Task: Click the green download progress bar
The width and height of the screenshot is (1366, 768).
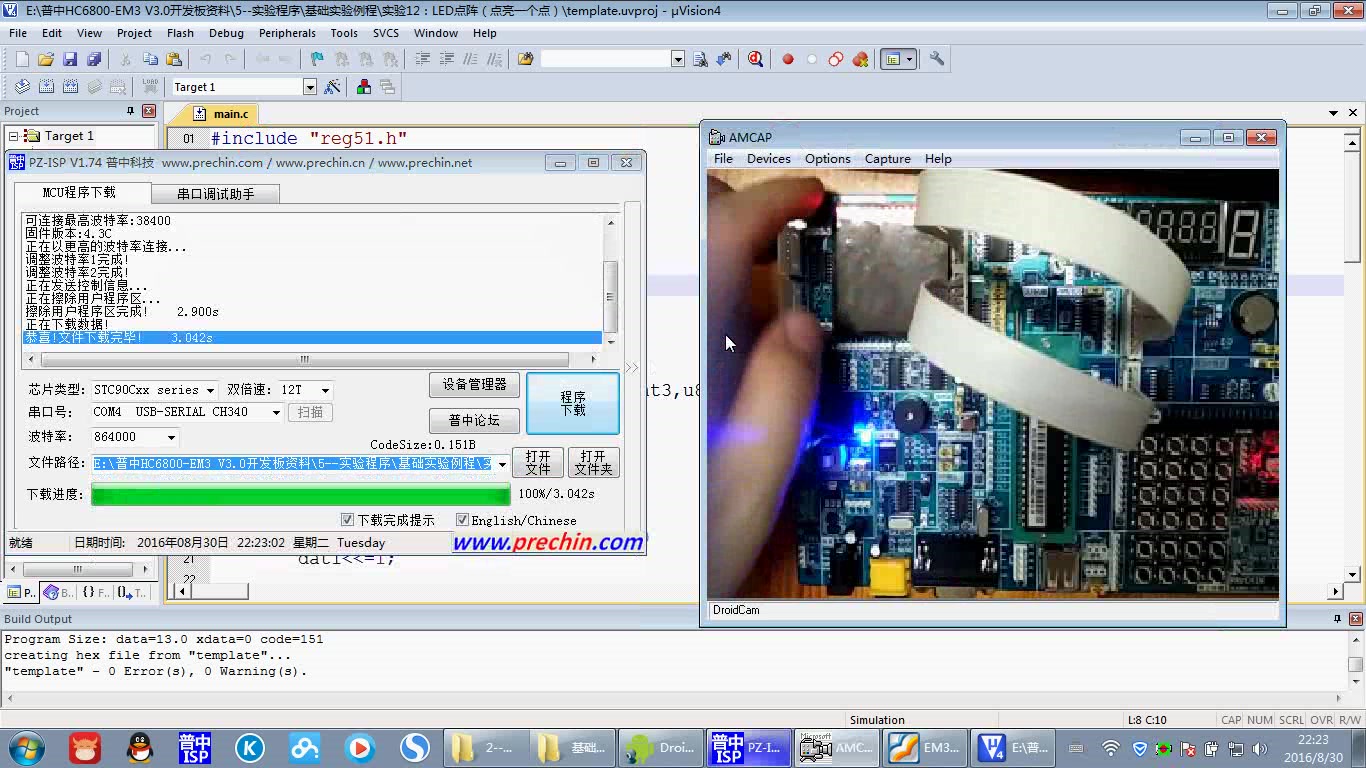Action: pyautogui.click(x=301, y=494)
